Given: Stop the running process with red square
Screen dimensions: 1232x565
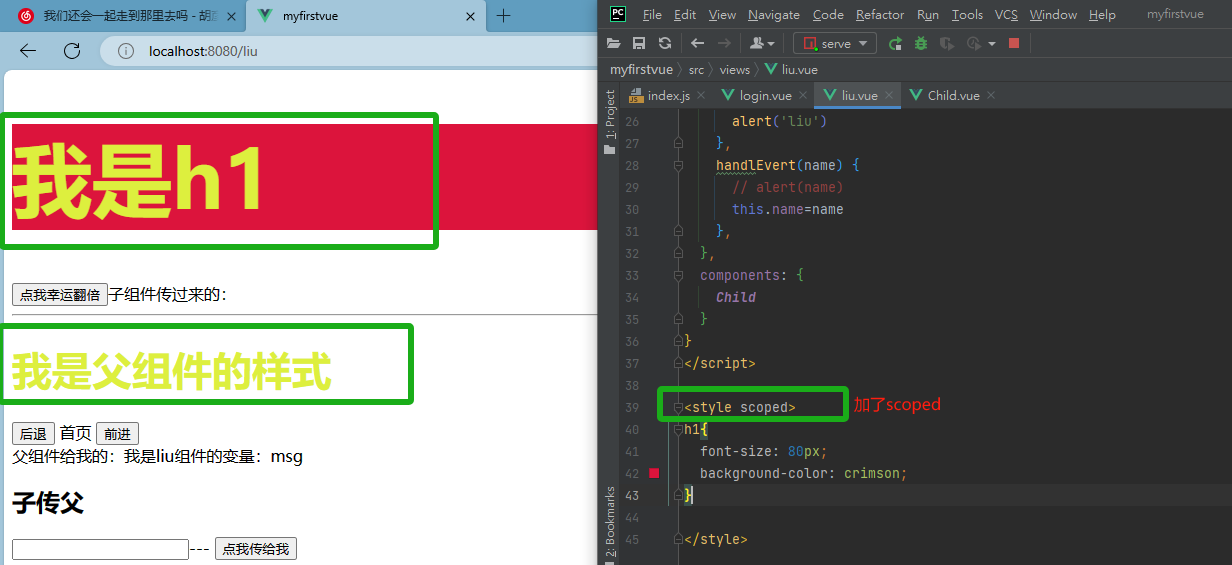Looking at the screenshot, I should click(x=1014, y=43).
